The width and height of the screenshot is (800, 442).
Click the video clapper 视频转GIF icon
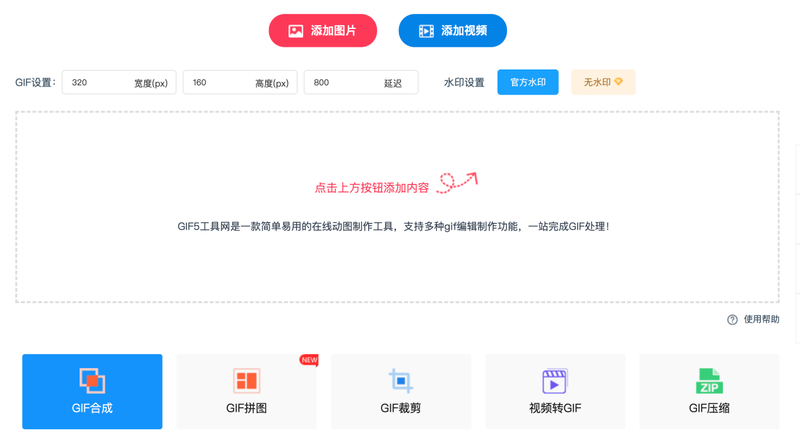(555, 381)
